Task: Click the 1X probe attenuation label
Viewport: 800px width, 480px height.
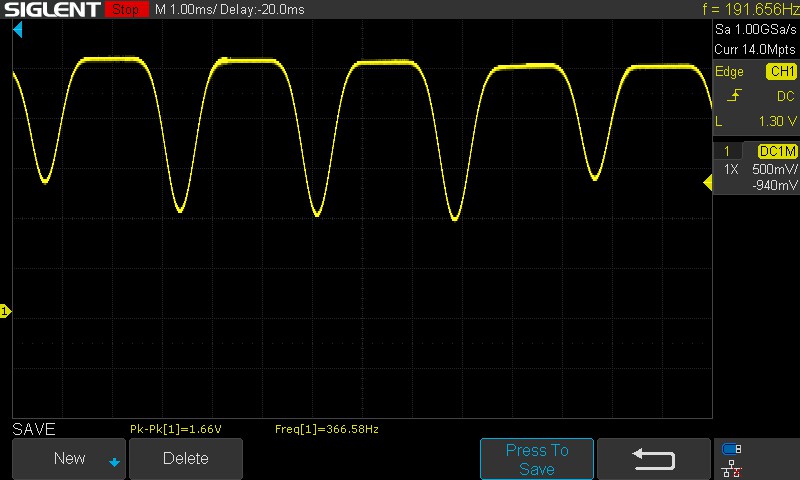Action: 731,169
